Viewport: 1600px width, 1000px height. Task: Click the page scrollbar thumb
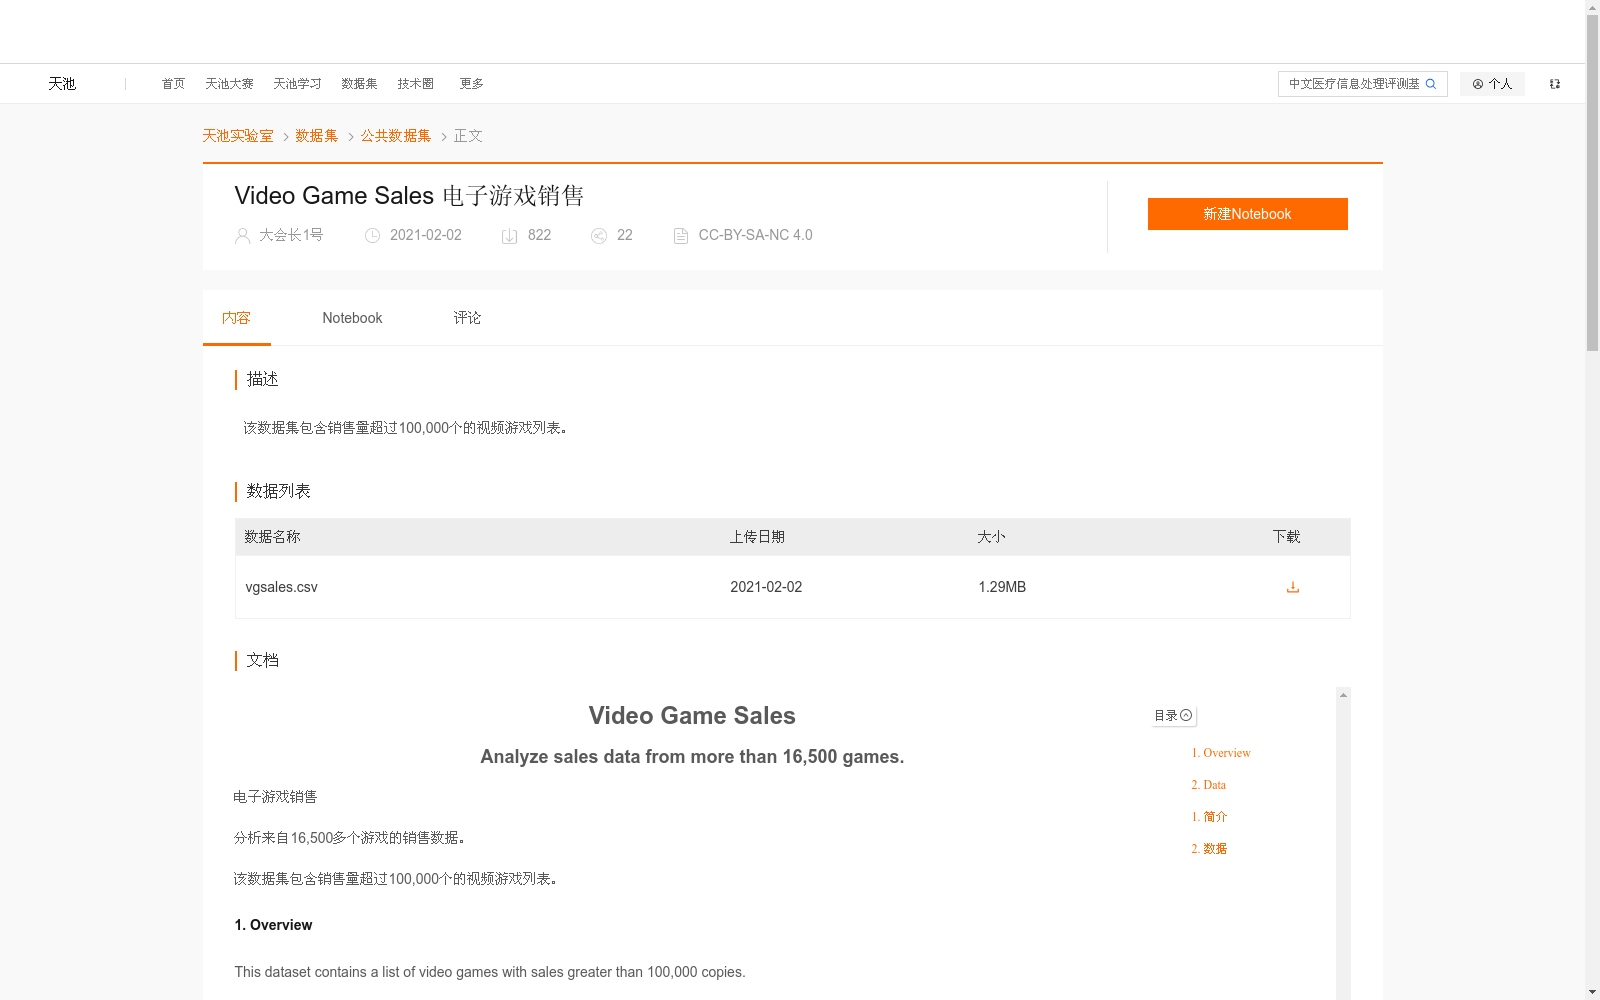(x=1592, y=182)
